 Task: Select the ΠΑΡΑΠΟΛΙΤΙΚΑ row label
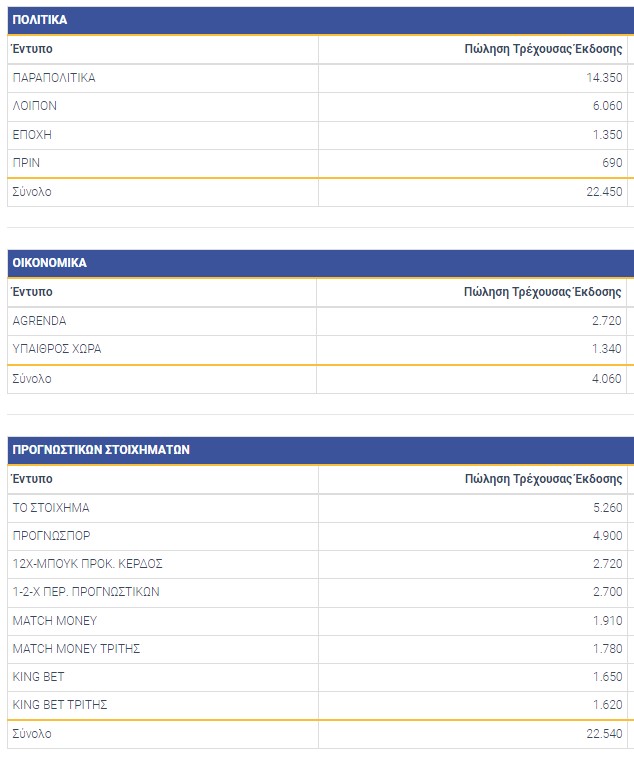tap(54, 78)
